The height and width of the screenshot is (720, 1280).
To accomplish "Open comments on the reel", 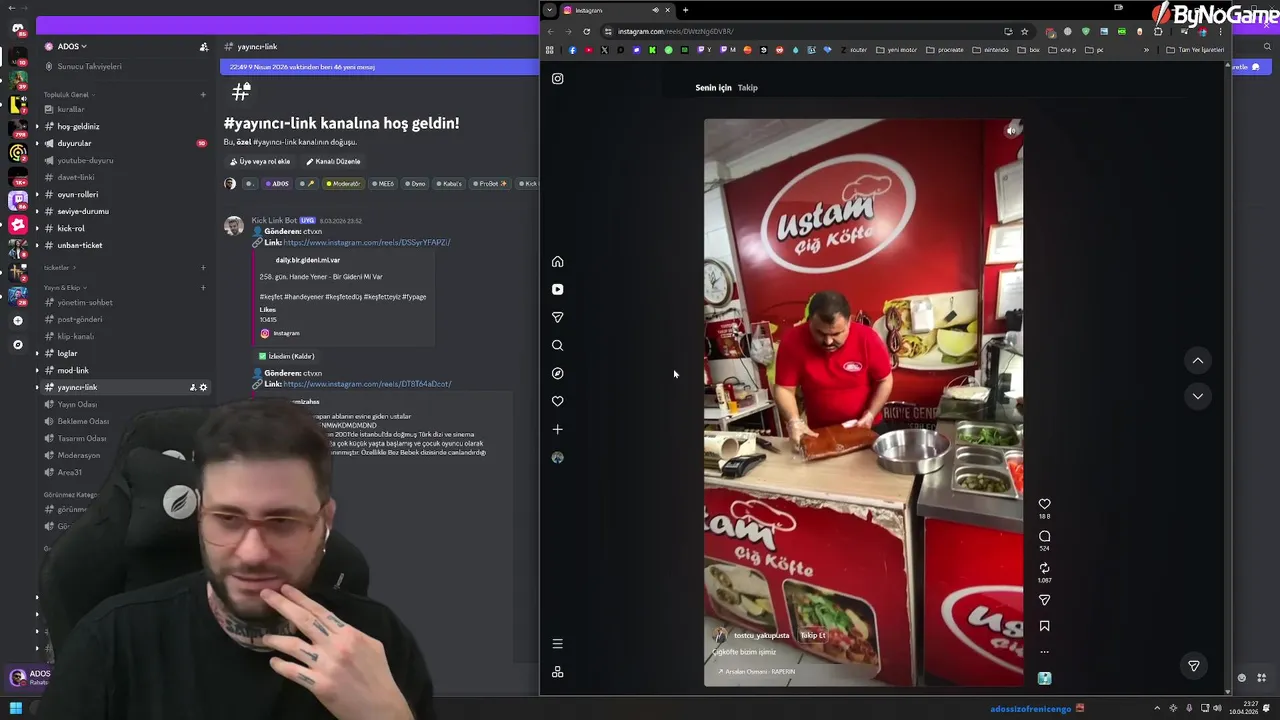I will pyautogui.click(x=1044, y=536).
